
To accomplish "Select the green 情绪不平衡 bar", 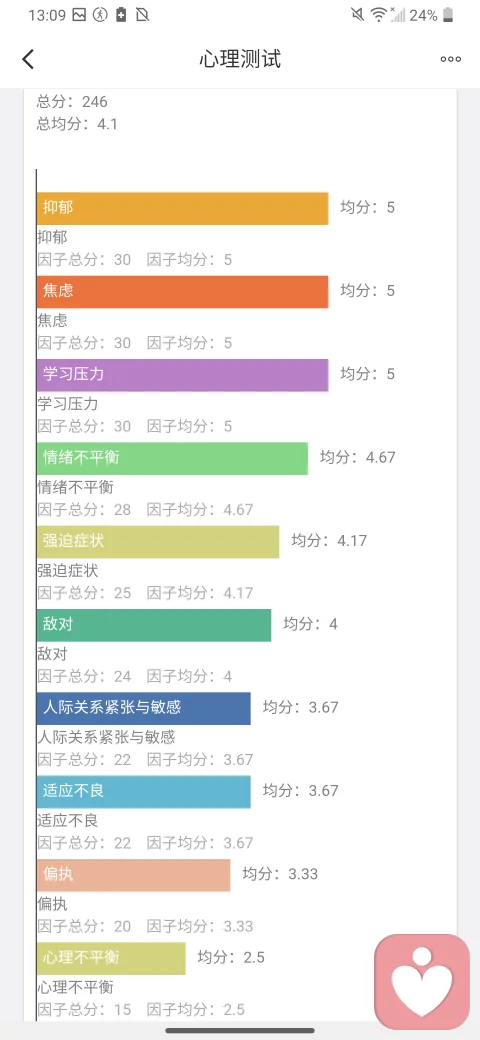I will [x=172, y=458].
